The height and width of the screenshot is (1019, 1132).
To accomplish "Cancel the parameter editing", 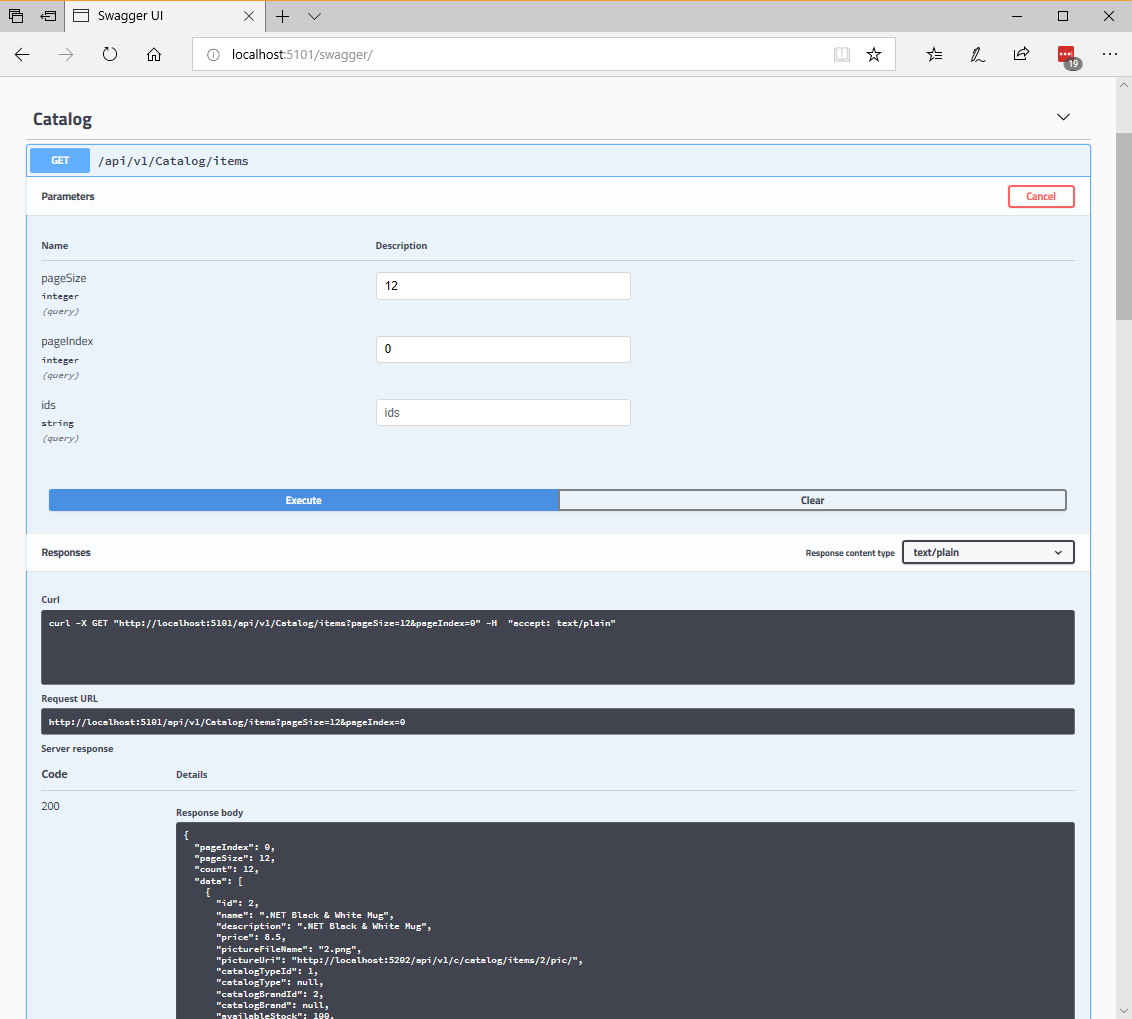I will click(1041, 196).
